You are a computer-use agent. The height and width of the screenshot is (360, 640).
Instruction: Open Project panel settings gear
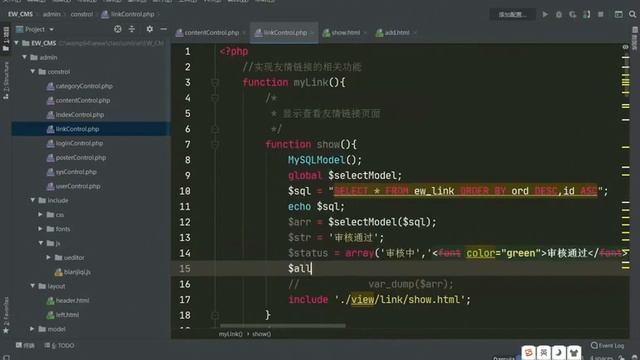pos(149,29)
